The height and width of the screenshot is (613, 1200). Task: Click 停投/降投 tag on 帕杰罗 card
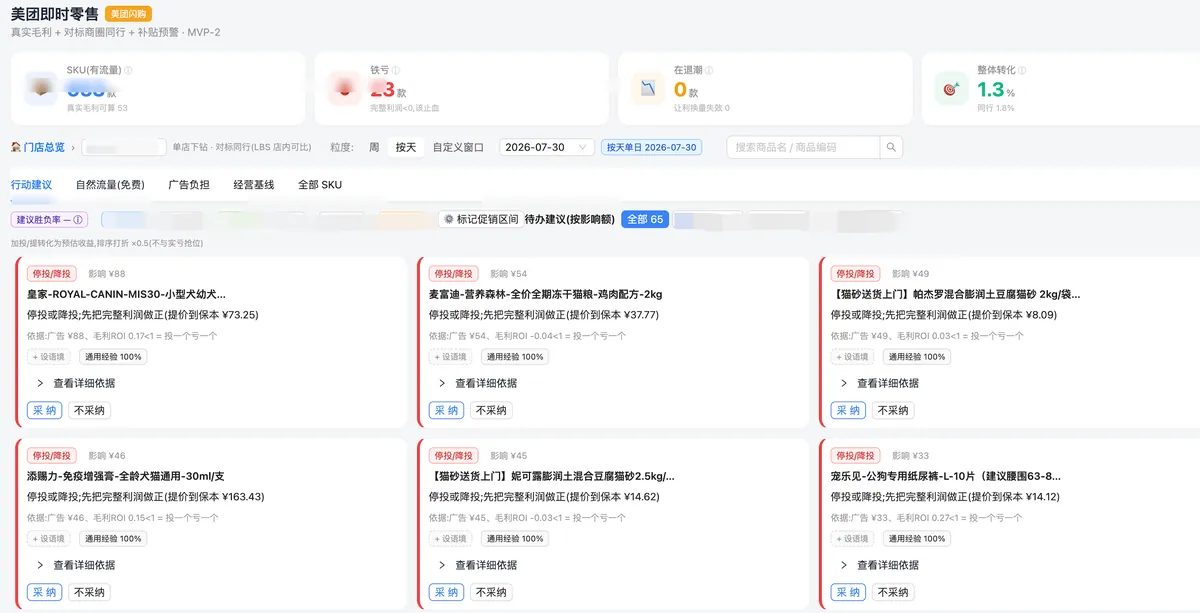click(x=855, y=274)
